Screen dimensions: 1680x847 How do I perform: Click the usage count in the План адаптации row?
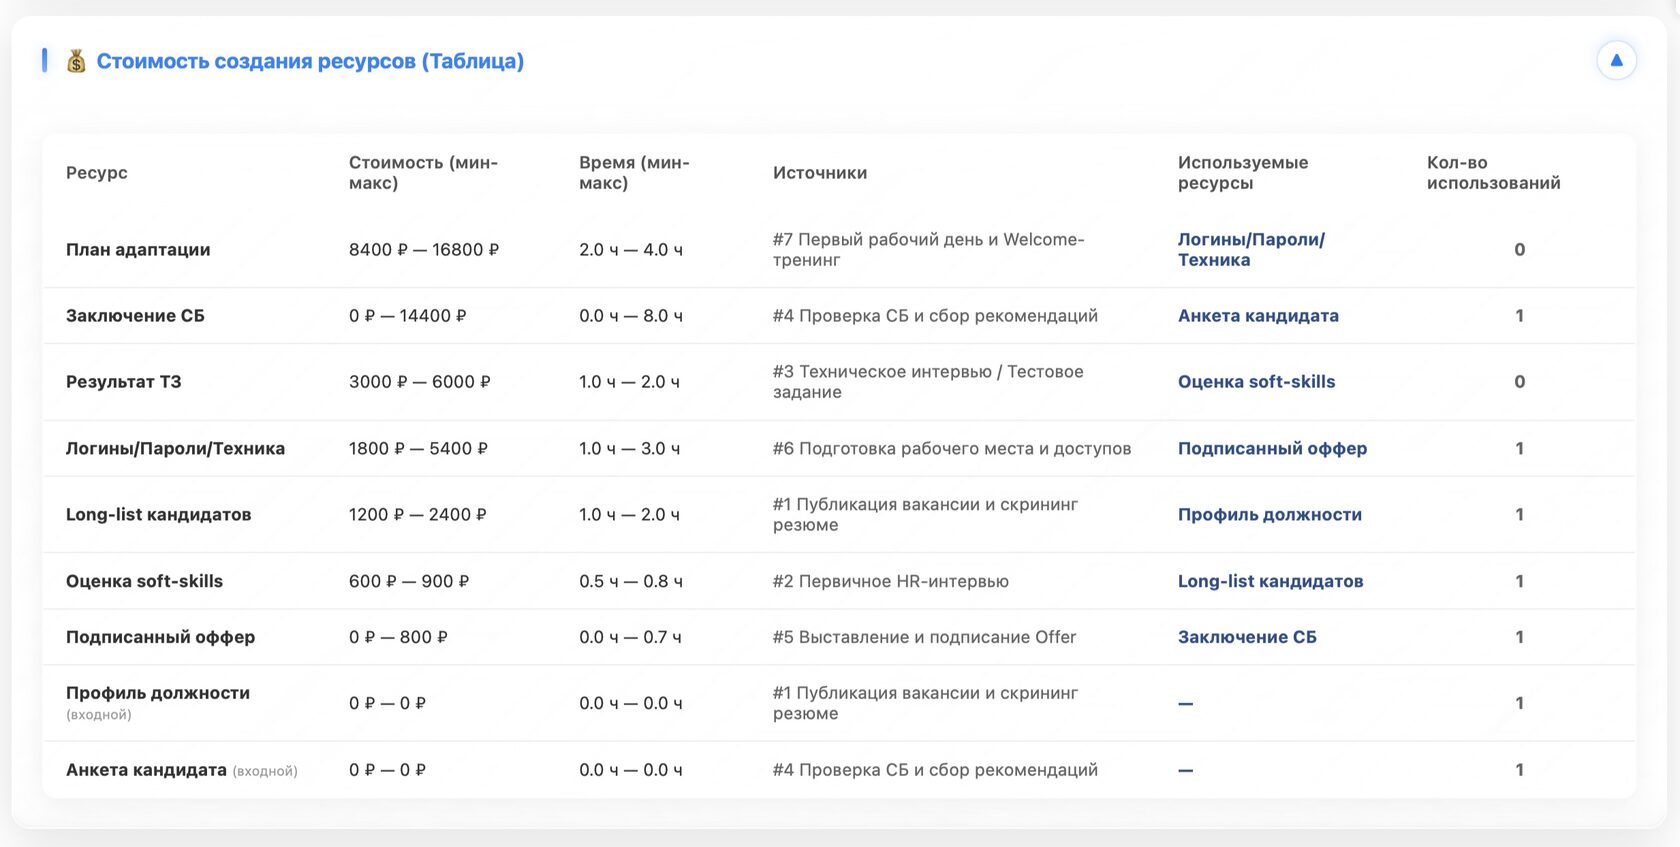[x=1520, y=249]
